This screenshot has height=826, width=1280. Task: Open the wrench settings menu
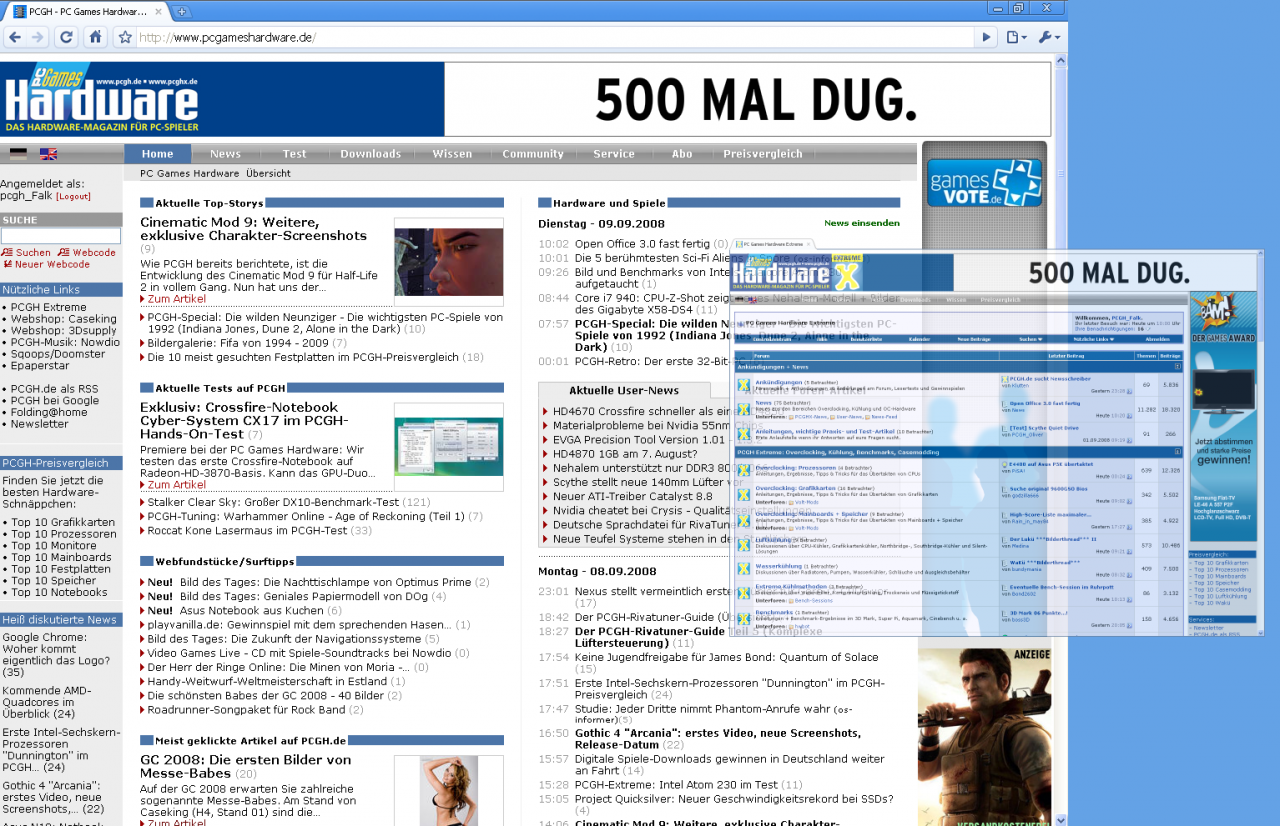click(1048, 37)
